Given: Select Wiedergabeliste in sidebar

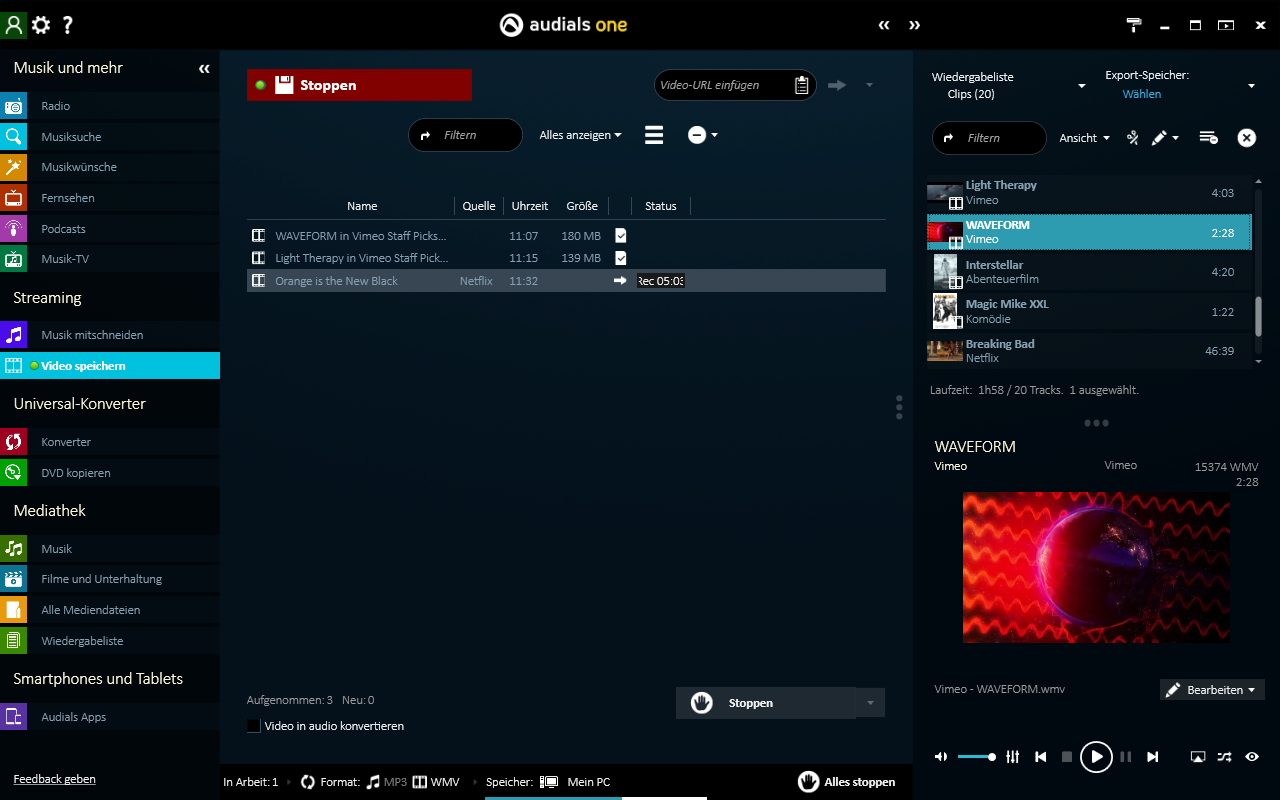Looking at the screenshot, I should pos(110,641).
